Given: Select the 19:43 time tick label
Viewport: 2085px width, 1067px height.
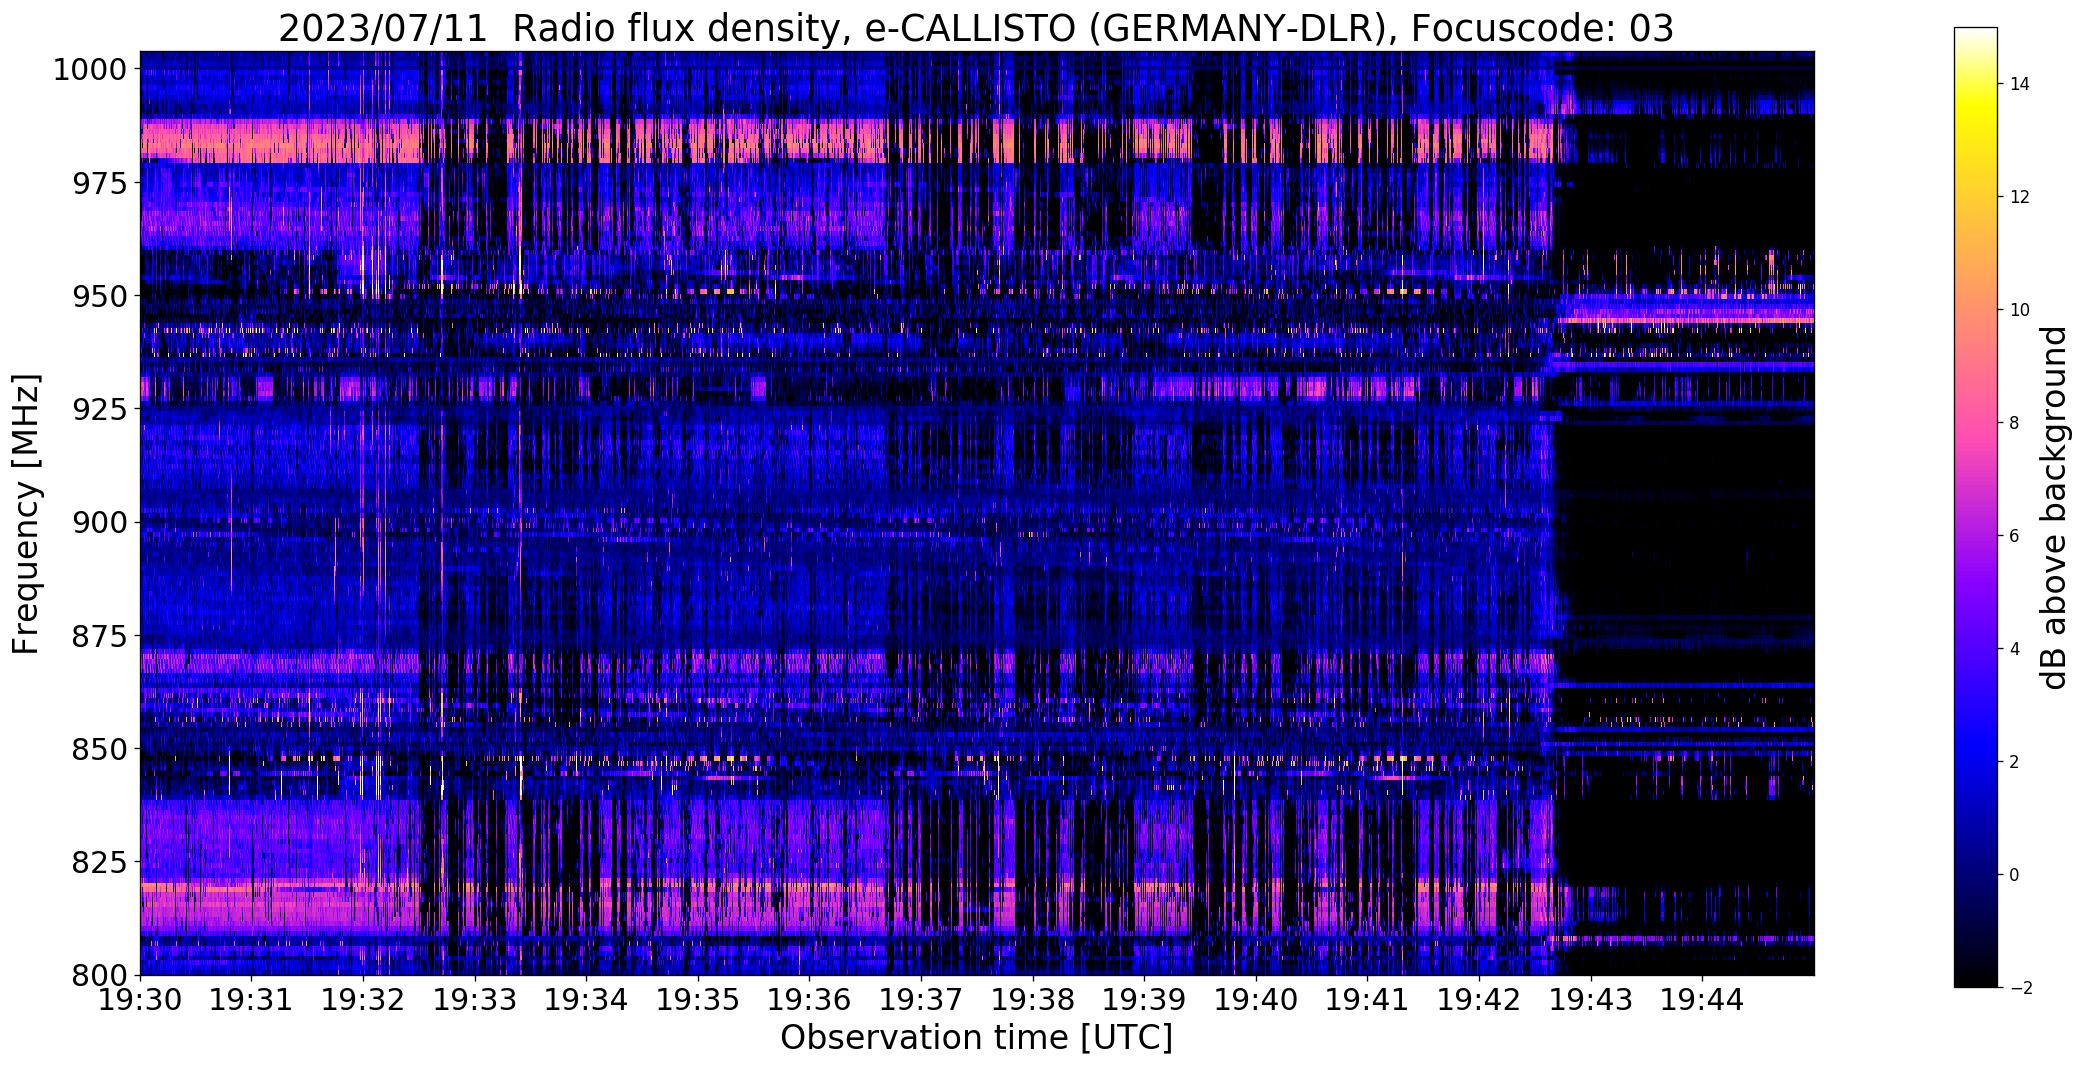Looking at the screenshot, I should tap(1591, 998).
